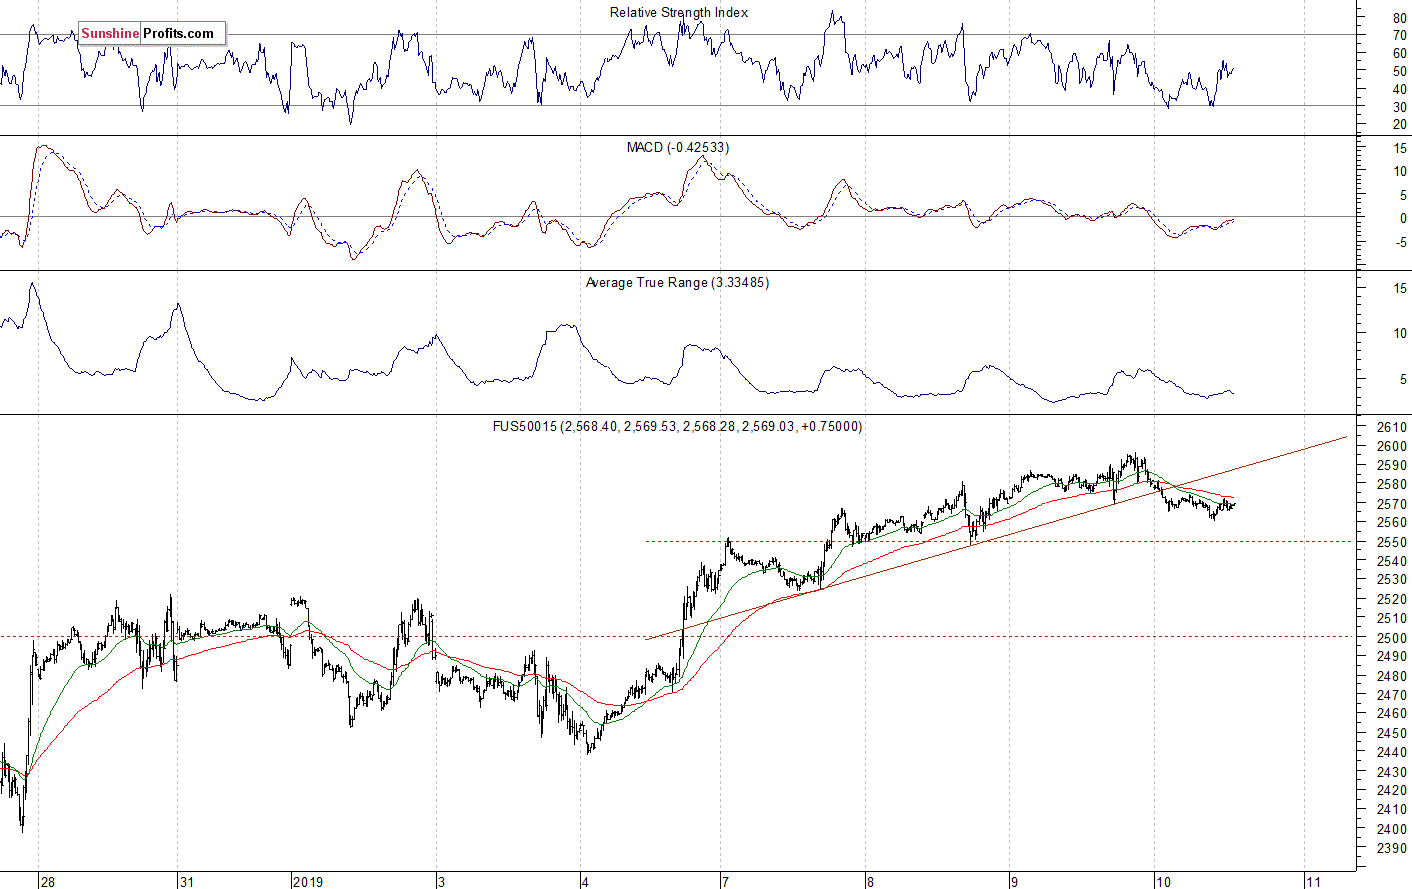The image size is (1412, 889).
Task: Click the RSI 30 scale label
Action: [x=1399, y=106]
